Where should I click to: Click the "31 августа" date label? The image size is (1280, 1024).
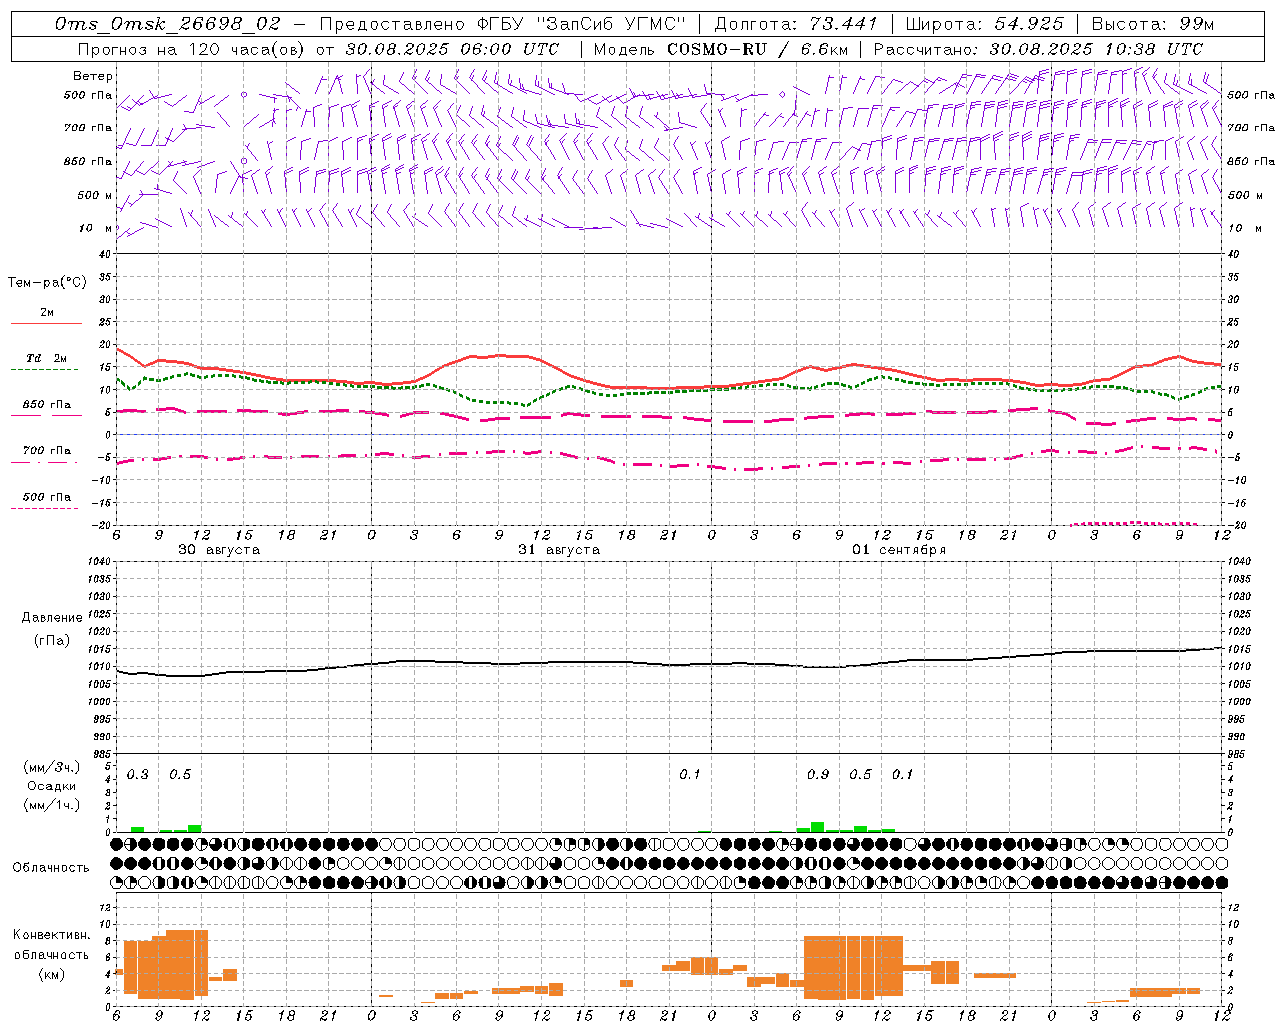click(559, 550)
